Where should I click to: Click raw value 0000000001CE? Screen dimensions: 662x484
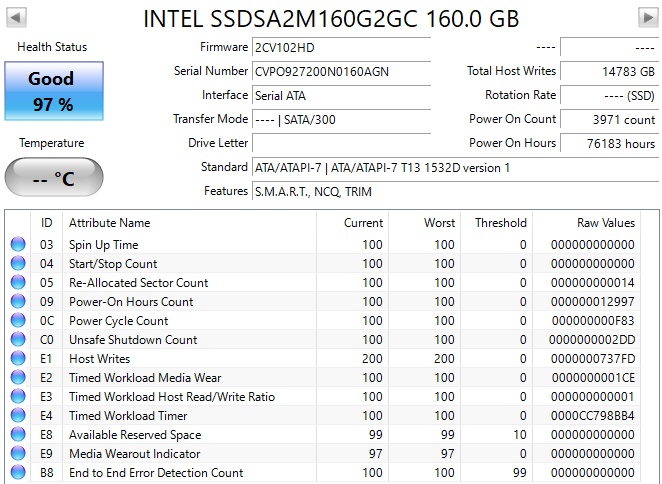pos(593,378)
